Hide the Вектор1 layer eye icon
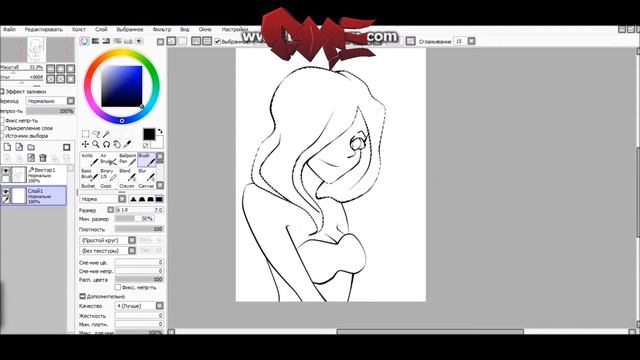Viewport: 640px width, 360px height. (x=6, y=171)
